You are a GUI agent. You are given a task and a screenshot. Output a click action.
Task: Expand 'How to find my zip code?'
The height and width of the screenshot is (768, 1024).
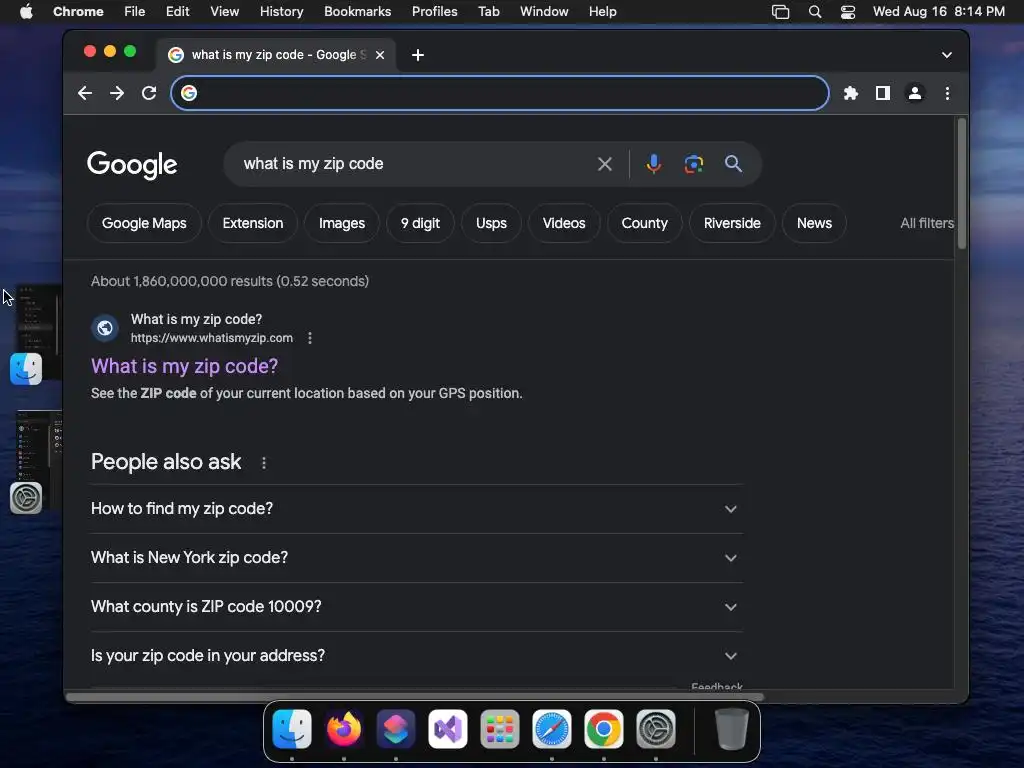pyautogui.click(x=417, y=509)
